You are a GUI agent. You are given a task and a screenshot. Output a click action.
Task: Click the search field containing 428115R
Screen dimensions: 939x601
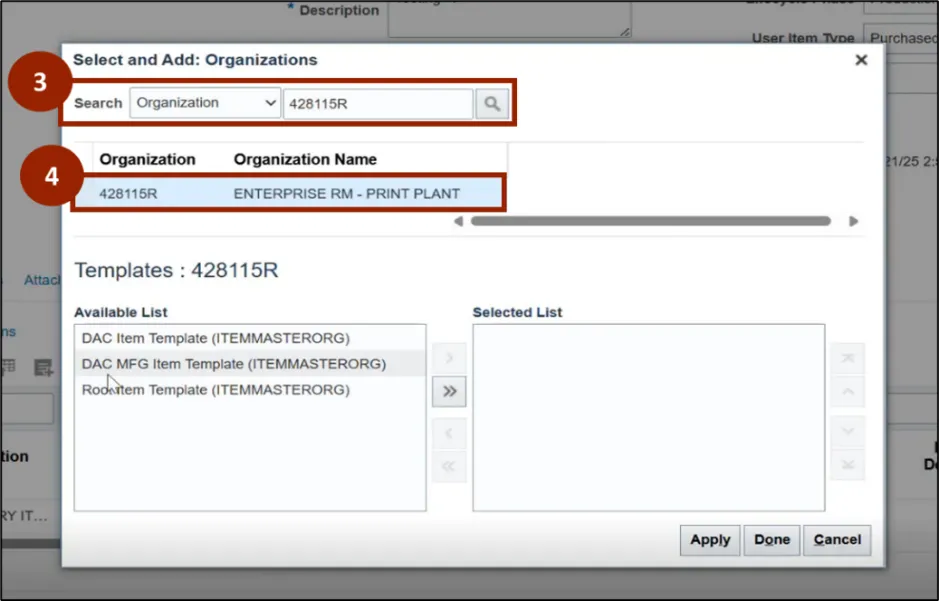tap(377, 104)
